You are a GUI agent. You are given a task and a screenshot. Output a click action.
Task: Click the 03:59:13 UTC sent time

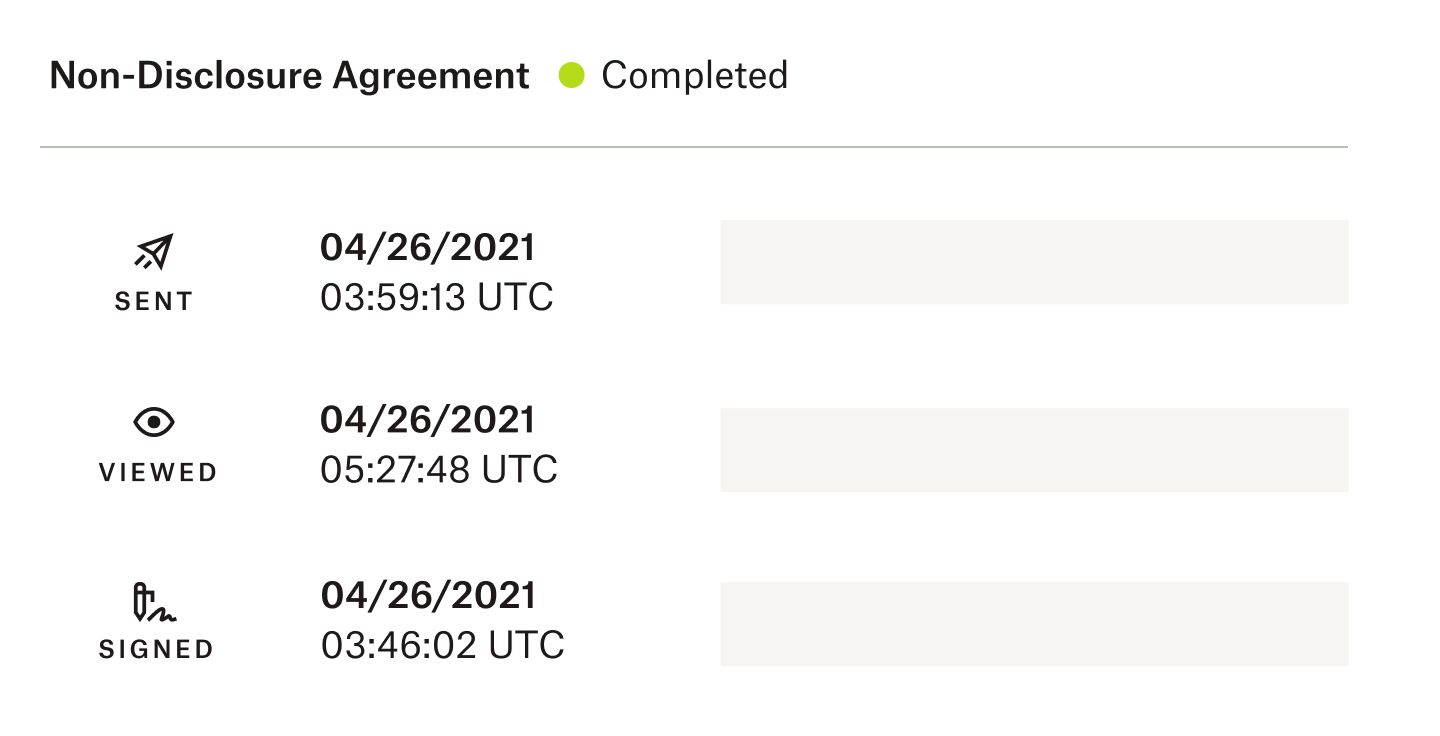click(x=437, y=297)
